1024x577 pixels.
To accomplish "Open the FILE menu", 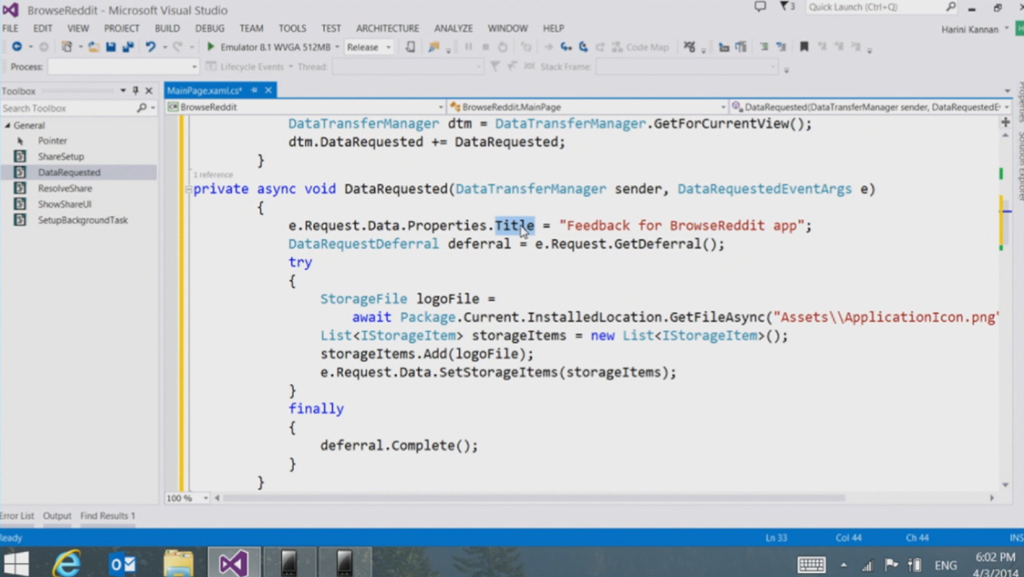I will [10, 29].
